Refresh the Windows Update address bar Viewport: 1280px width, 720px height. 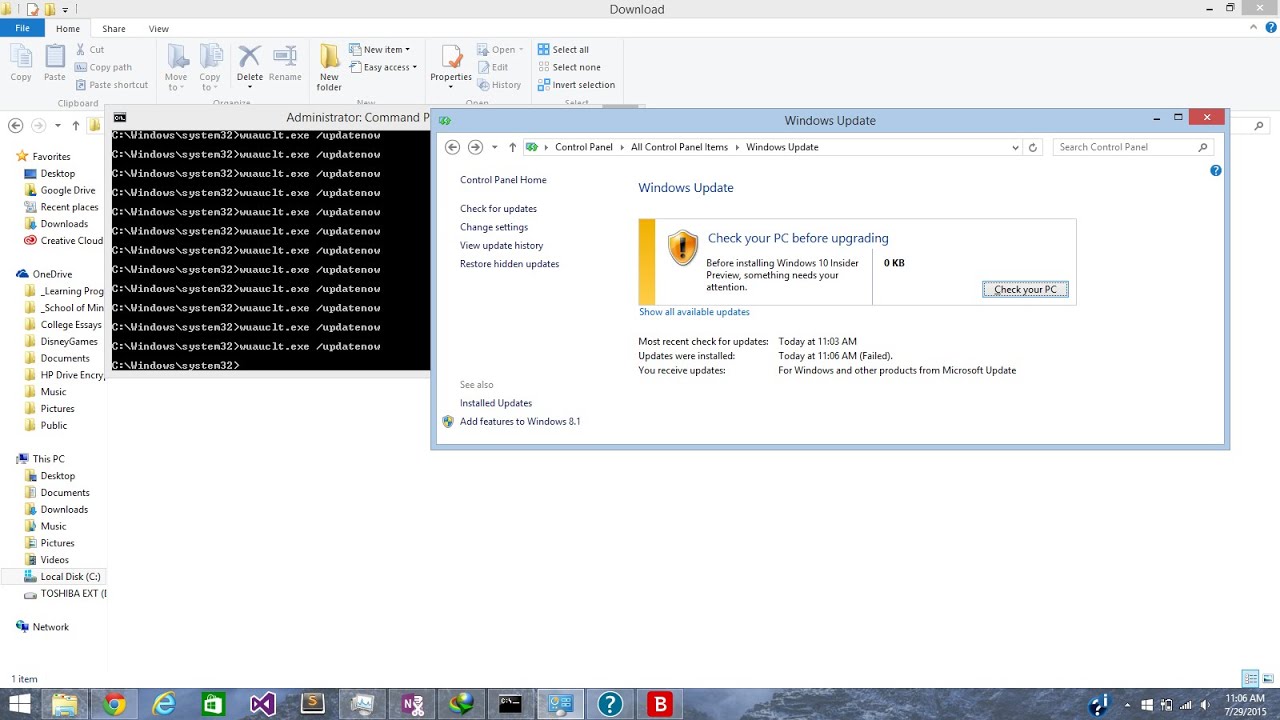pos(1033,147)
